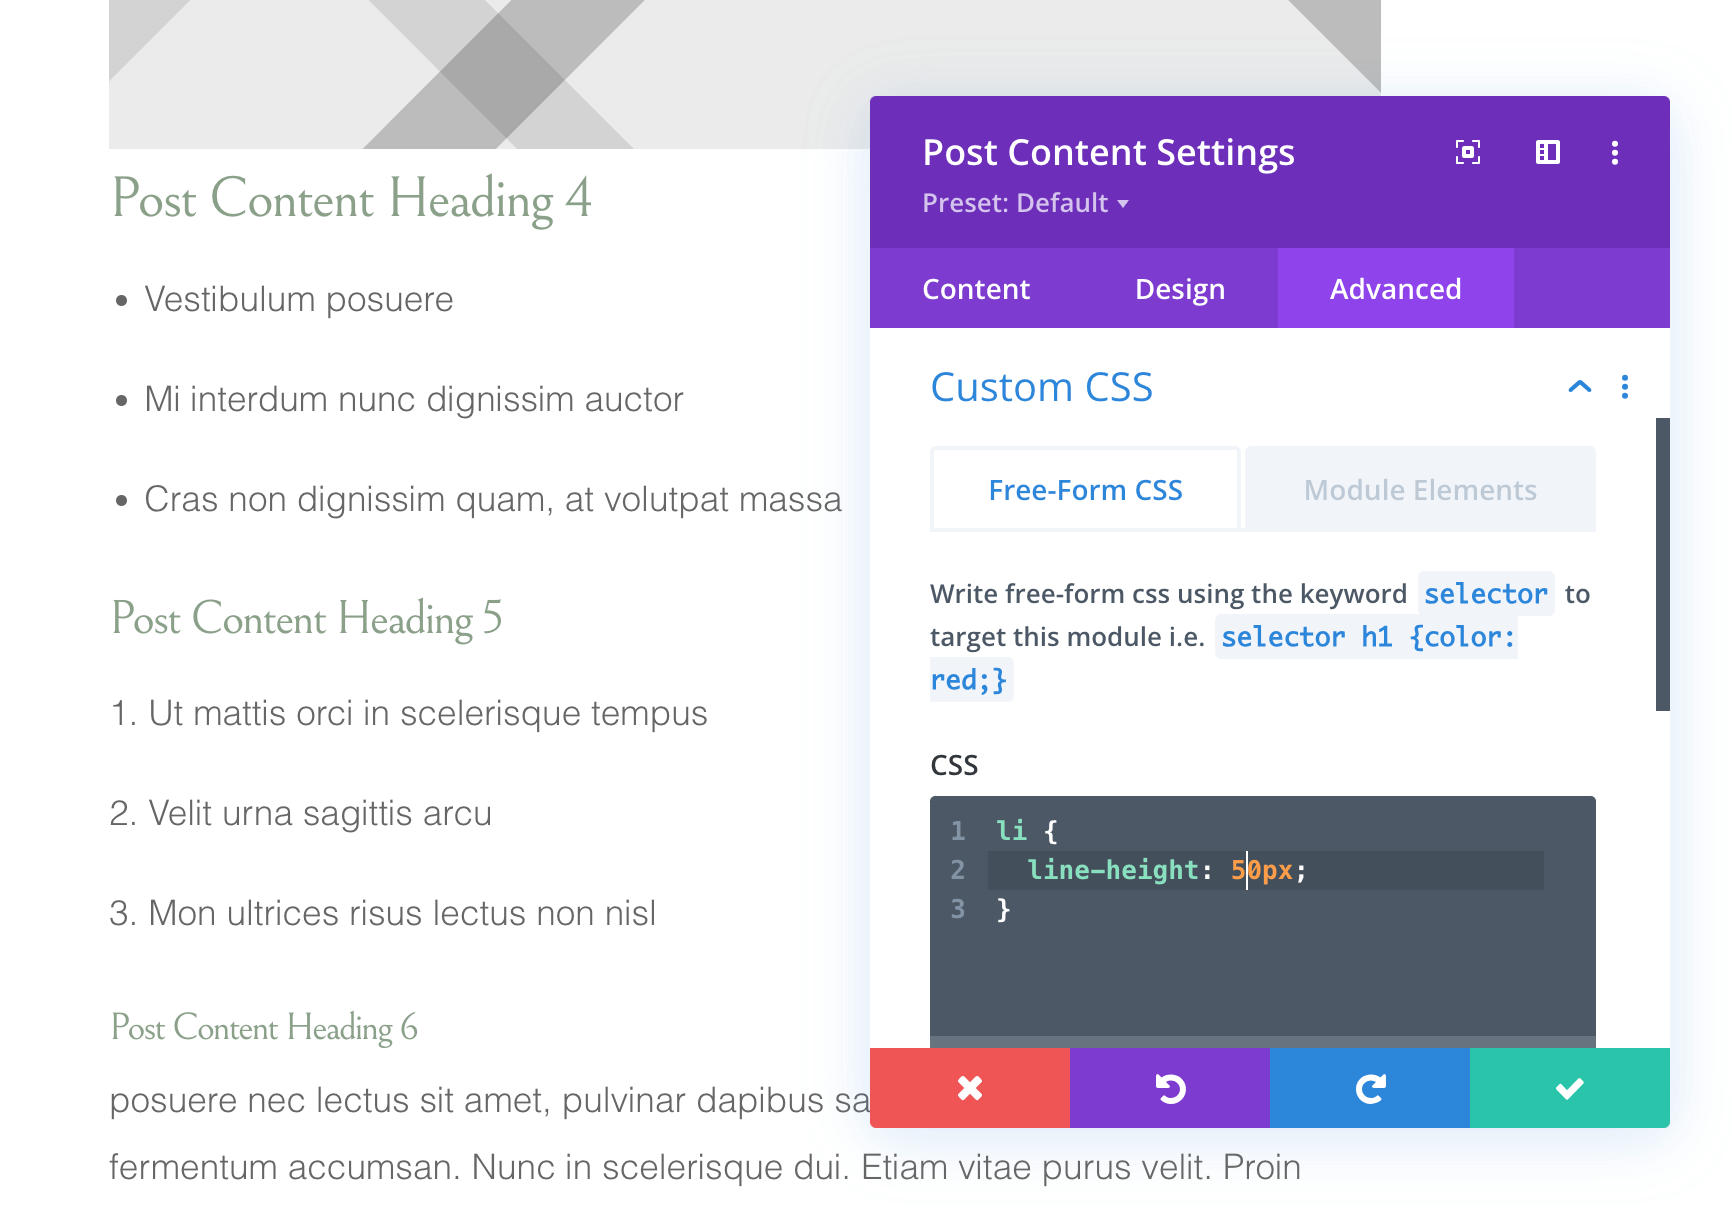
Task: Redo the change with blue button
Action: [1369, 1088]
